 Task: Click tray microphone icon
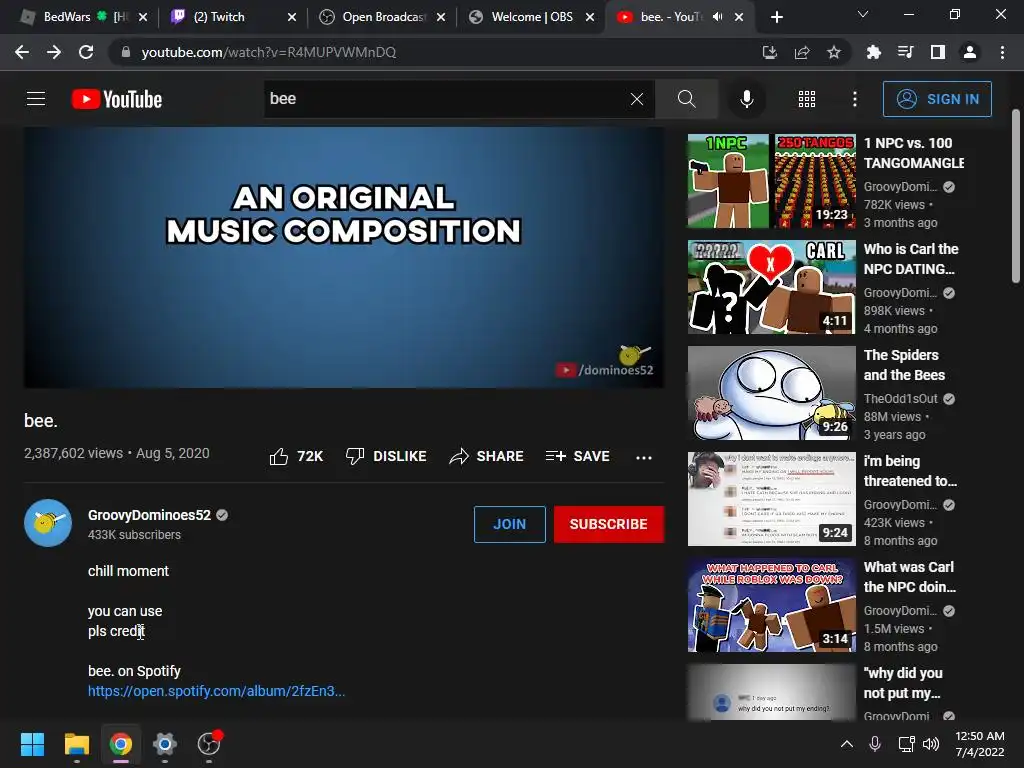point(875,744)
